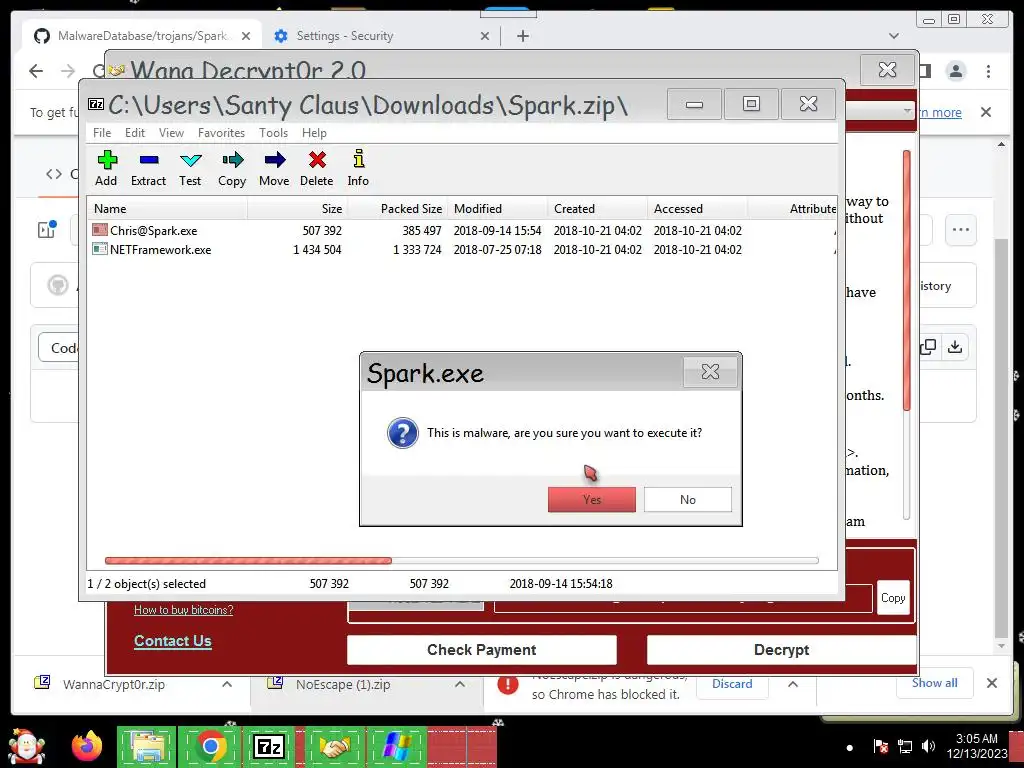Expand WannaCrypt0r.zip download options
1024x768 pixels.
(x=227, y=684)
